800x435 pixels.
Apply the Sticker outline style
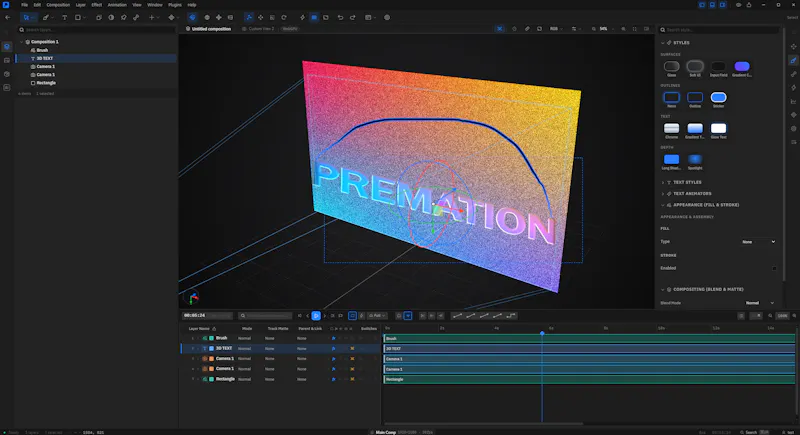[718, 97]
